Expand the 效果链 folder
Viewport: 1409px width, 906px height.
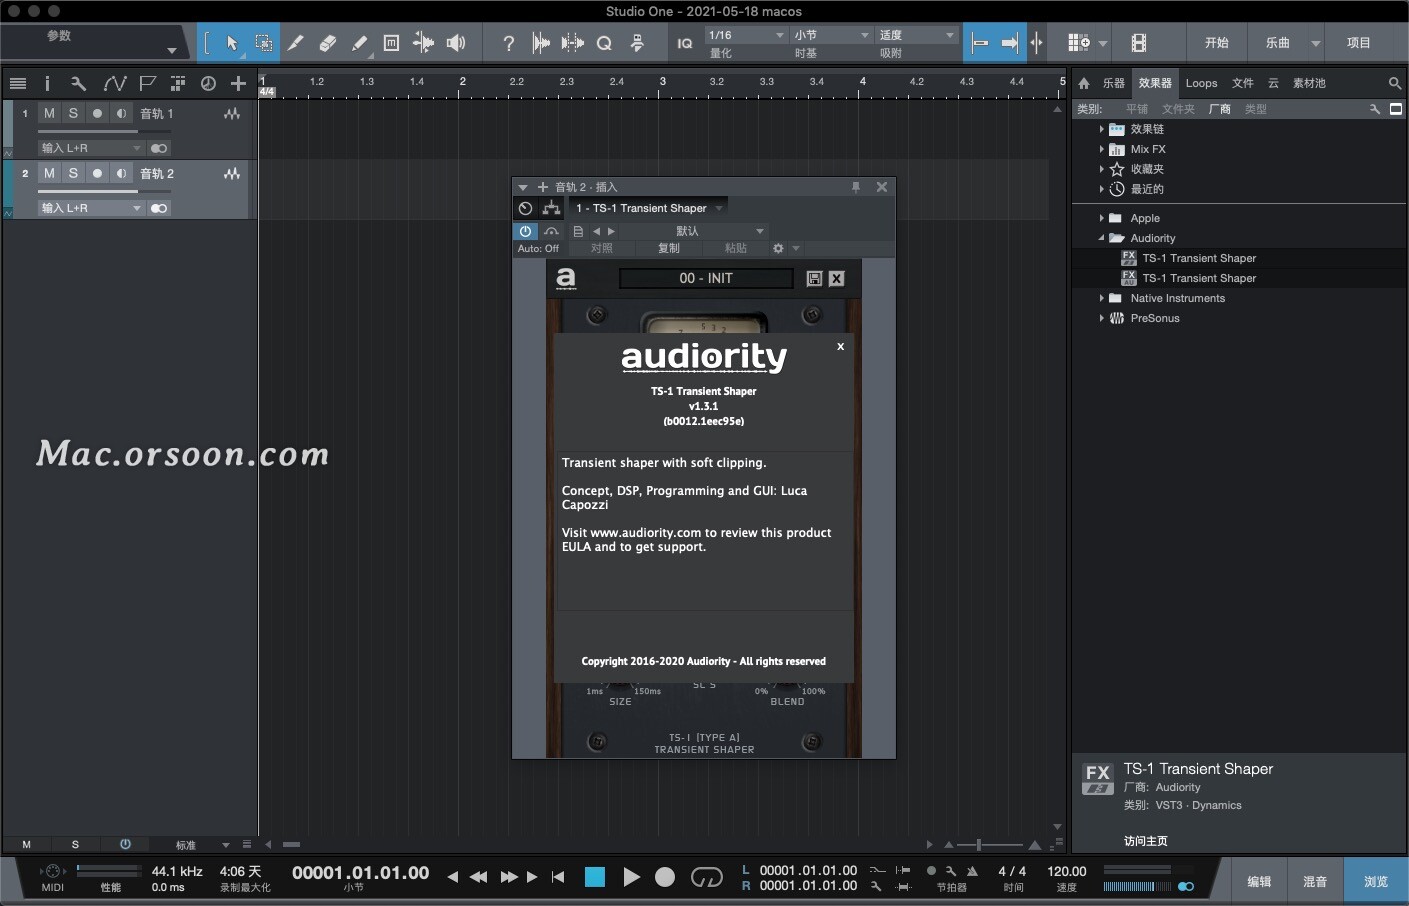(x=1102, y=129)
